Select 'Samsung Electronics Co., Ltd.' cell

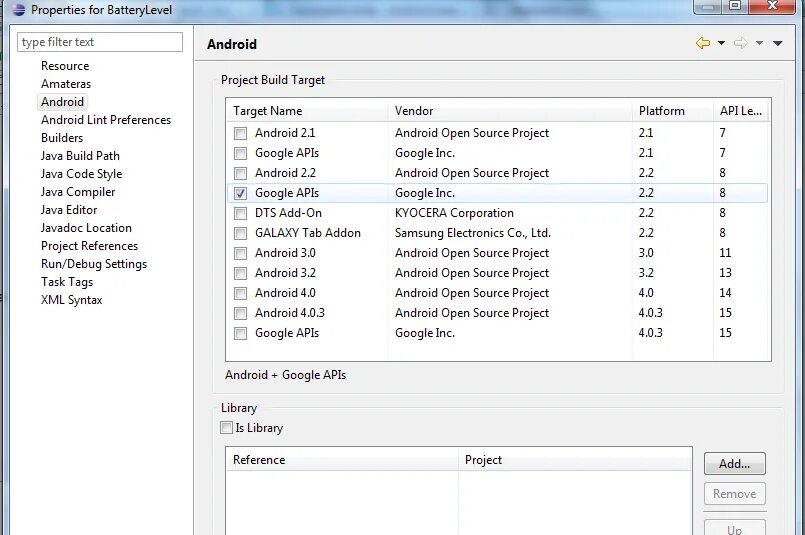(473, 233)
